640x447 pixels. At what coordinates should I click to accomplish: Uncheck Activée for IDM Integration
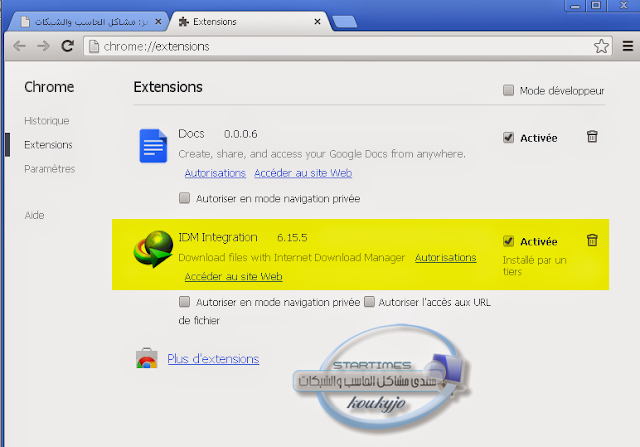(x=508, y=241)
